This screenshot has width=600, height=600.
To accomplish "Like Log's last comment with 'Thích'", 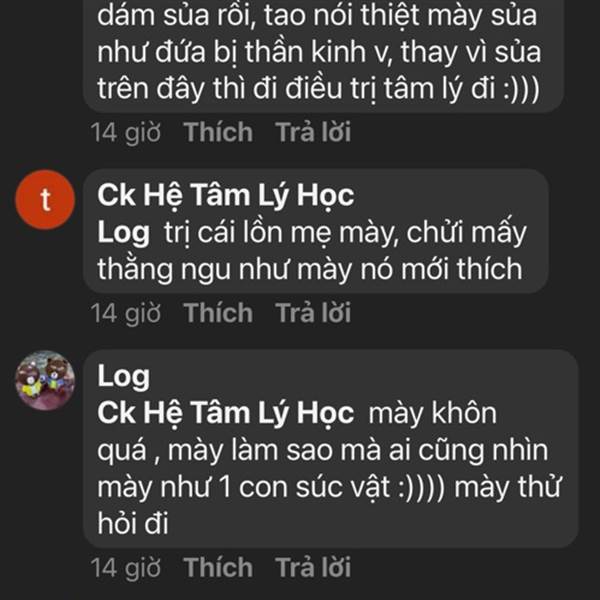I will point(218,567).
